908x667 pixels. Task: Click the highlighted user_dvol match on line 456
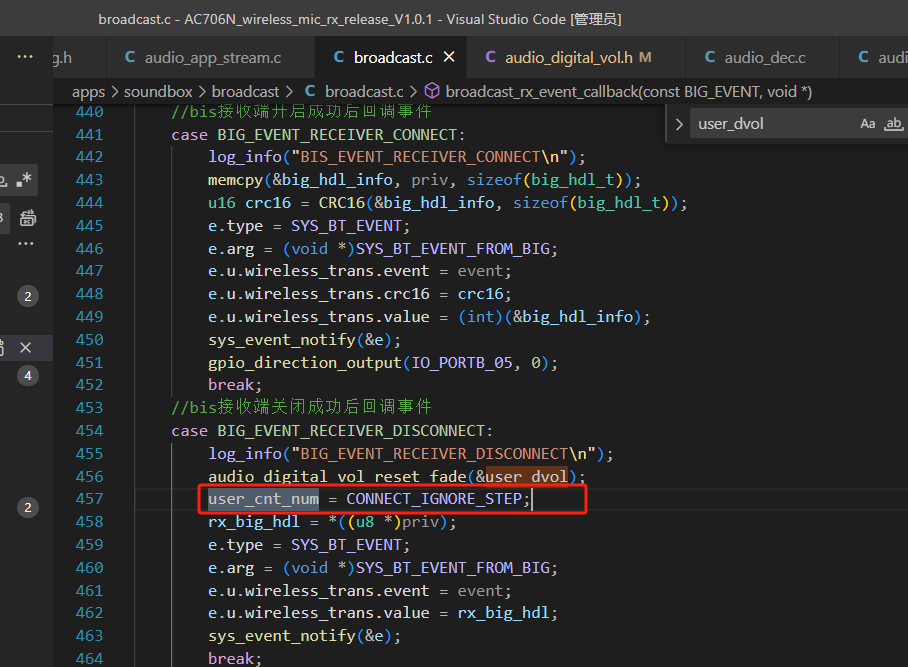pyautogui.click(x=527, y=477)
